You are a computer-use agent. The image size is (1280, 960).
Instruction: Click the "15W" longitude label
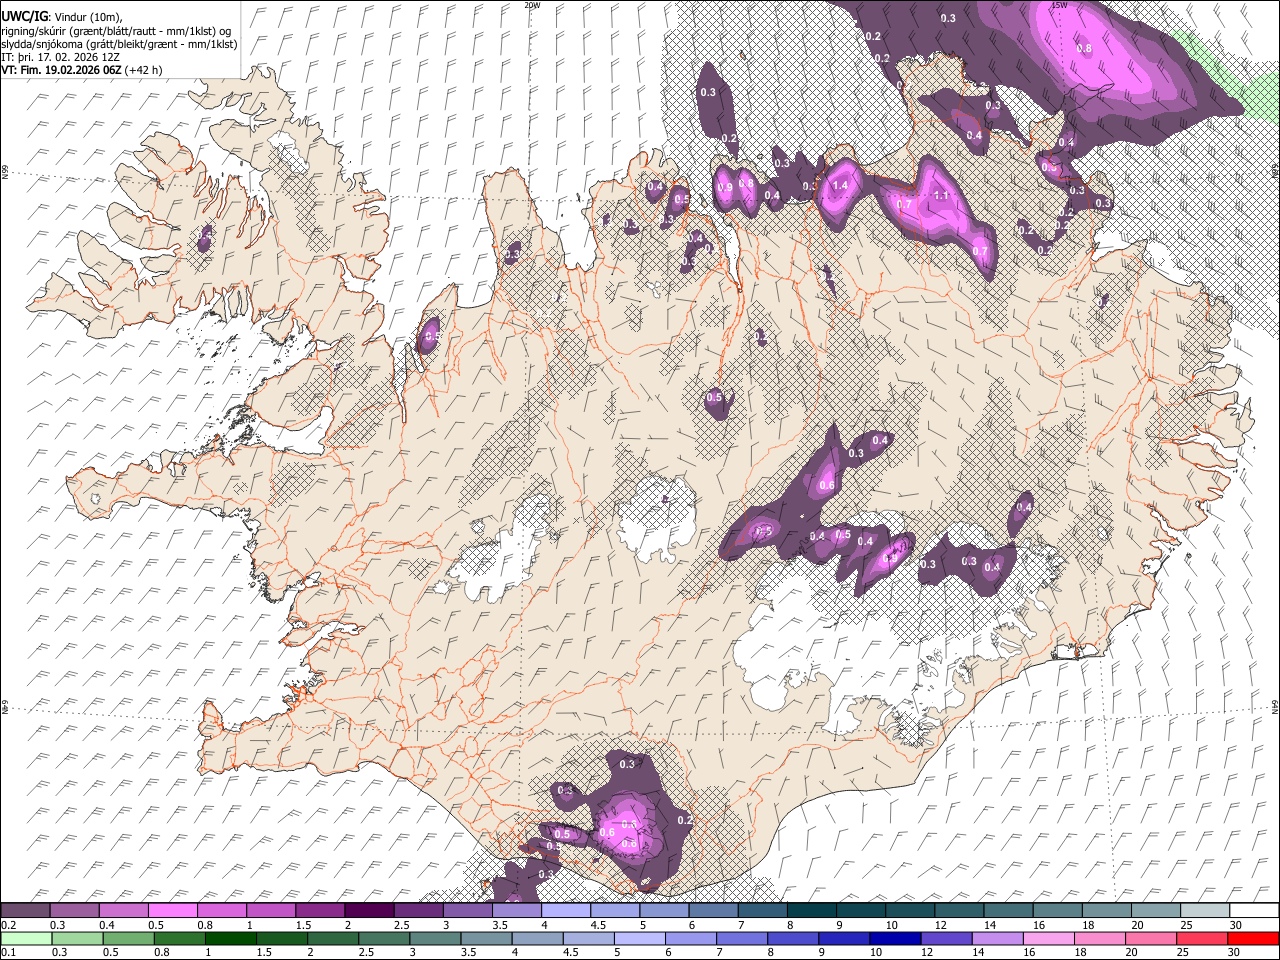point(1060,5)
